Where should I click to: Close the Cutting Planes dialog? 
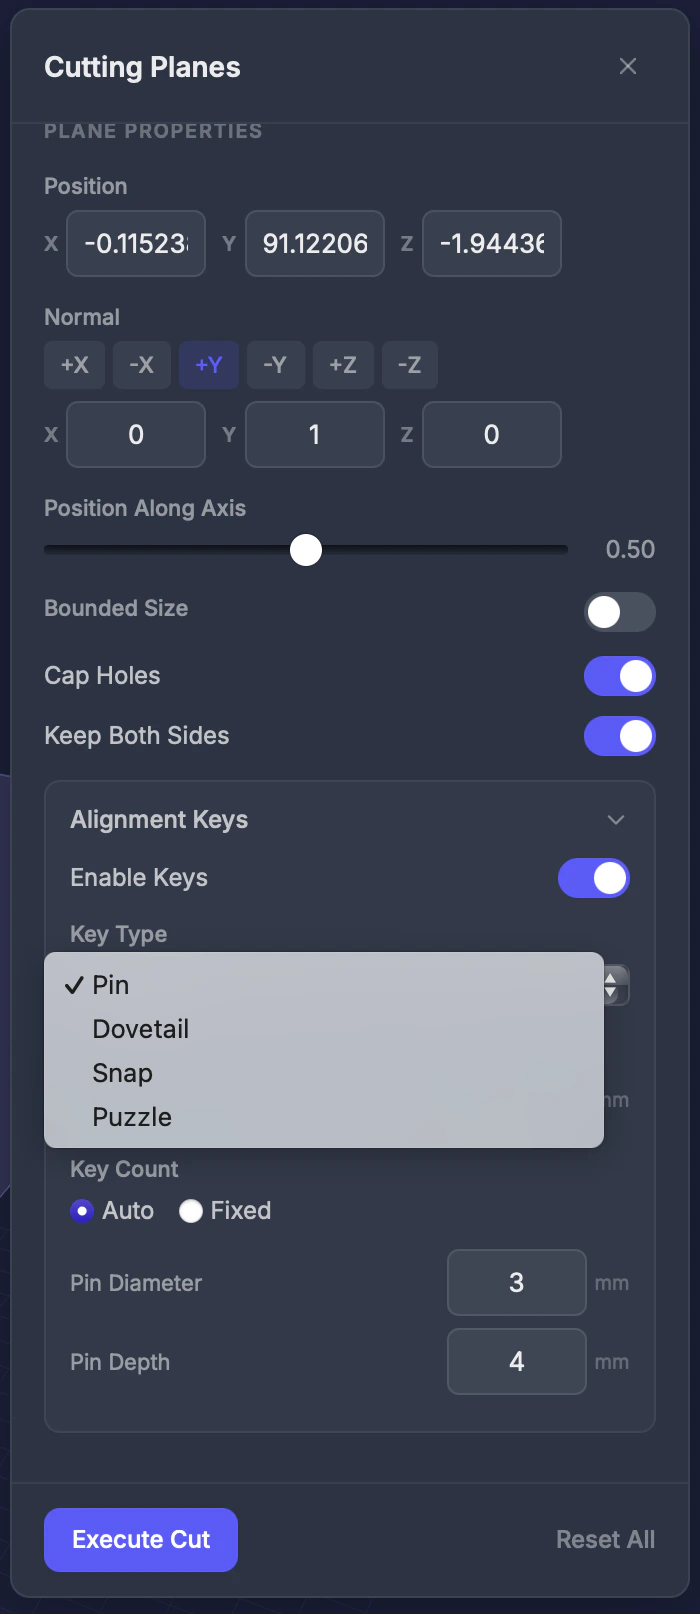[628, 66]
